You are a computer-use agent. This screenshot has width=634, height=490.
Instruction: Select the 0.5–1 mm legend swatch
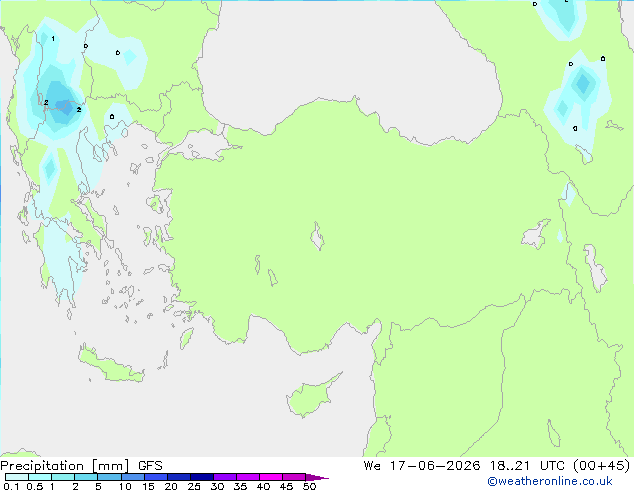40,477
